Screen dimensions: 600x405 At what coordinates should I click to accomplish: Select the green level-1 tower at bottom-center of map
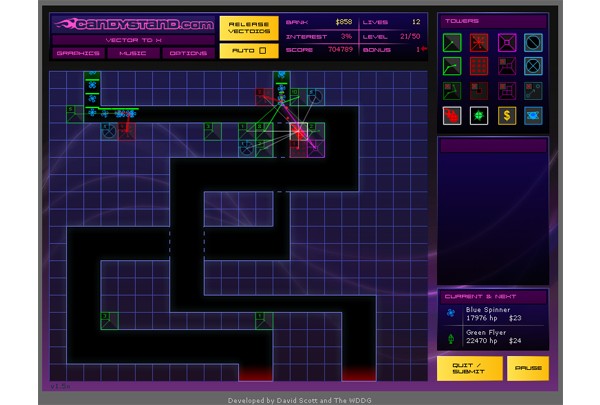[x=264, y=321]
